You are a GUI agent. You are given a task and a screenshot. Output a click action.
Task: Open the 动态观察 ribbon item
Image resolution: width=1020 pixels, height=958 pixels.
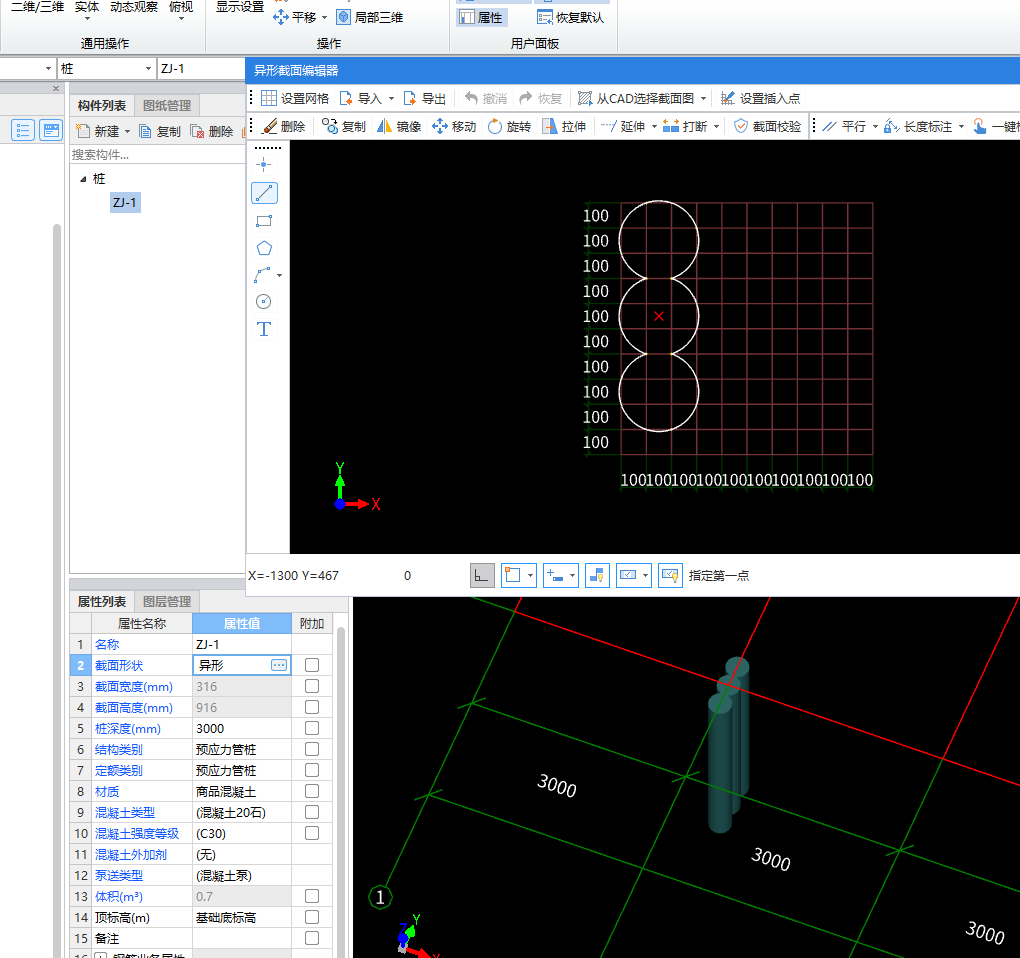(x=134, y=7)
